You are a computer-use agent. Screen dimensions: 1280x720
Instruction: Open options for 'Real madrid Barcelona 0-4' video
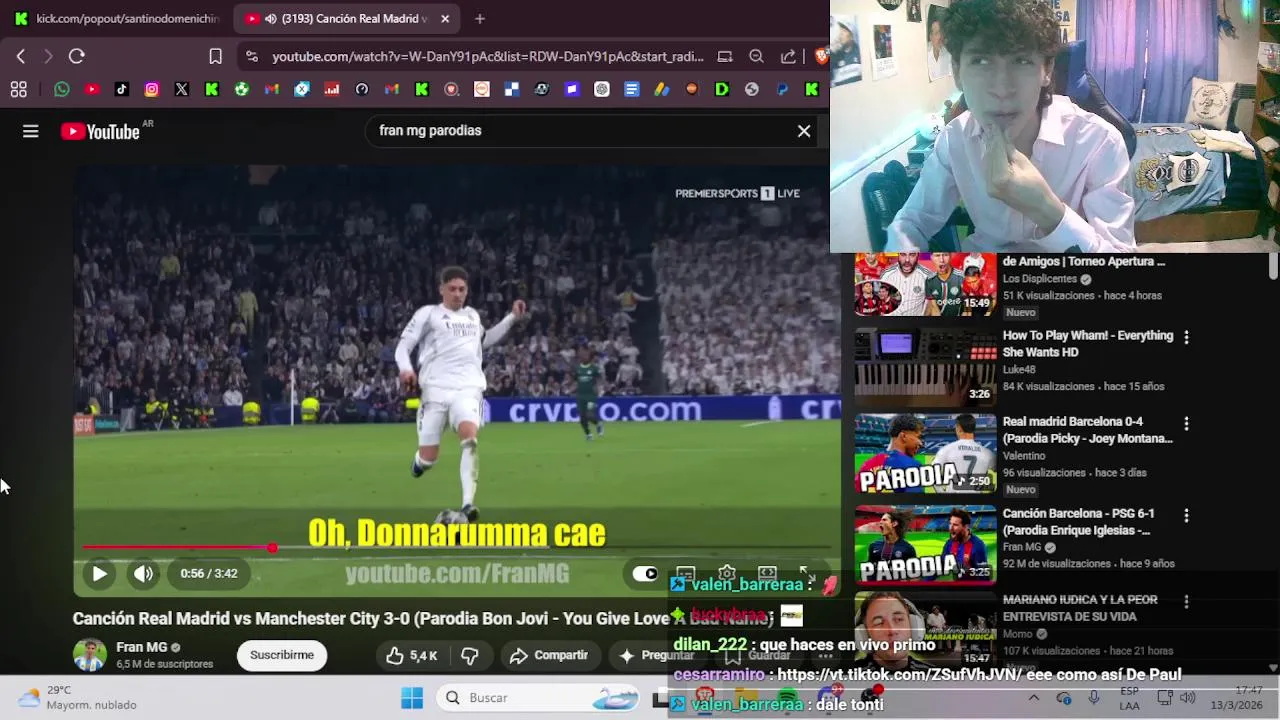(1186, 424)
